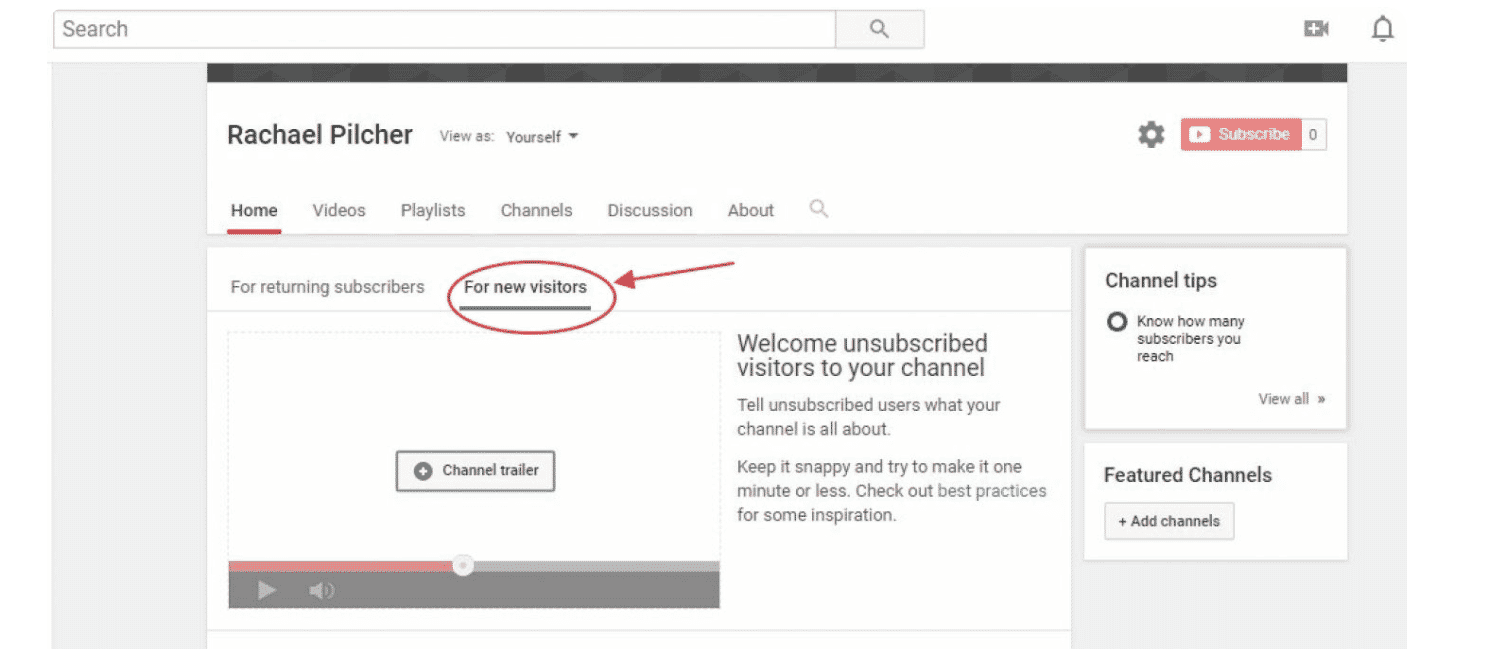The height and width of the screenshot is (649, 1501).
Task: Open View all channel tips
Action: click(x=1291, y=399)
